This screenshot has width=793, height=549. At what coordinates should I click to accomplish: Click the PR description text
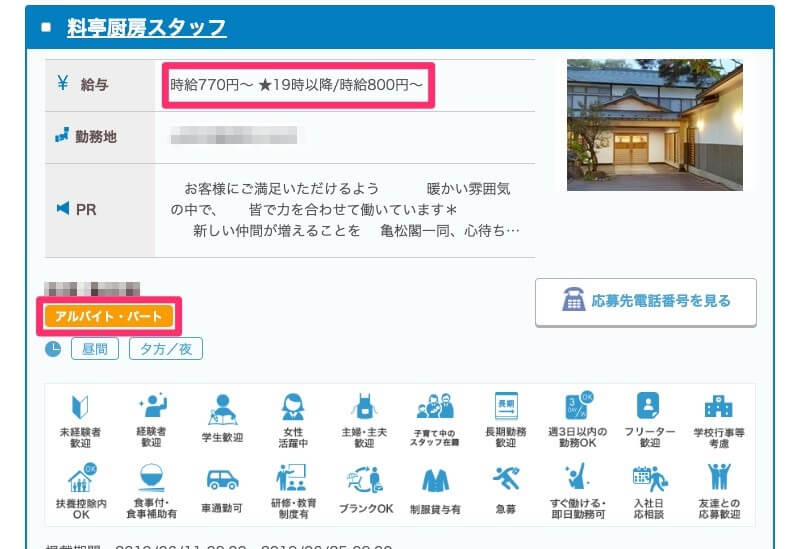[x=345, y=209]
